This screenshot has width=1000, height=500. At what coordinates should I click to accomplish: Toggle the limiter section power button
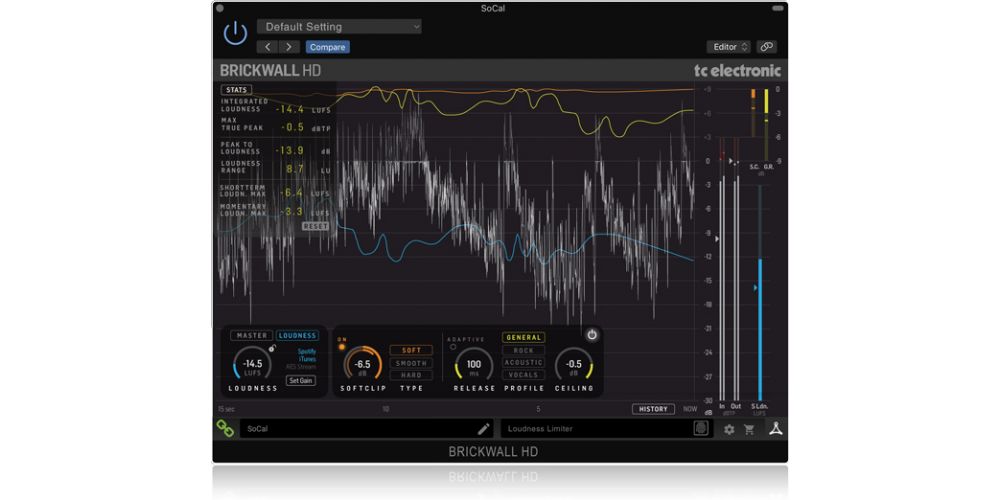592,334
